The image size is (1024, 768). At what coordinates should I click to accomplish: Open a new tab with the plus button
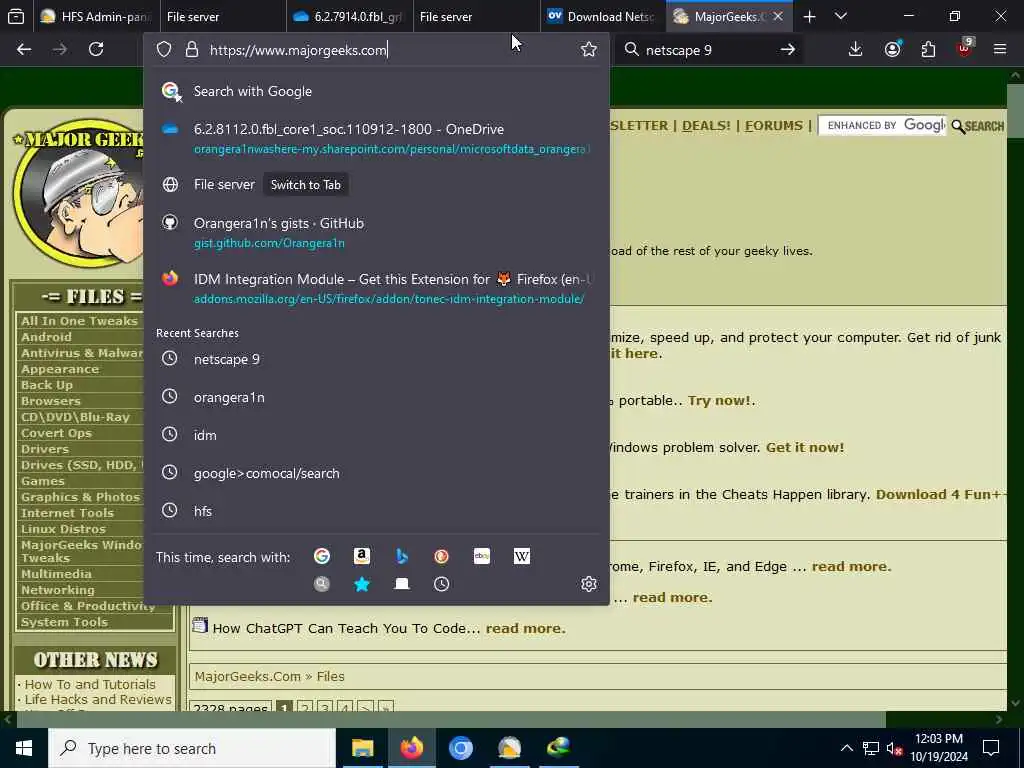tap(809, 16)
